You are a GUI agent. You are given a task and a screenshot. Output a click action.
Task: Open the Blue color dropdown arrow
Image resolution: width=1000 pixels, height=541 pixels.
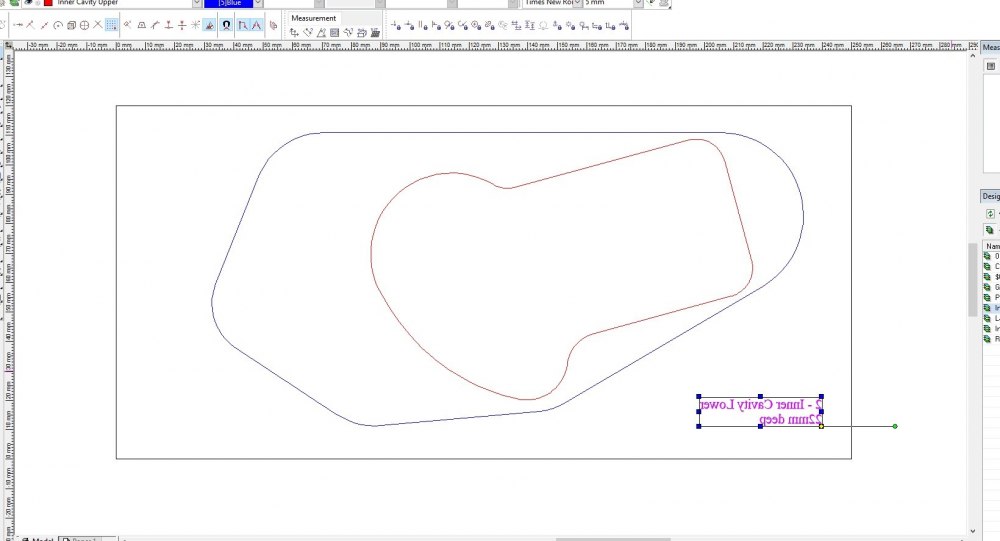pyautogui.click(x=258, y=3)
